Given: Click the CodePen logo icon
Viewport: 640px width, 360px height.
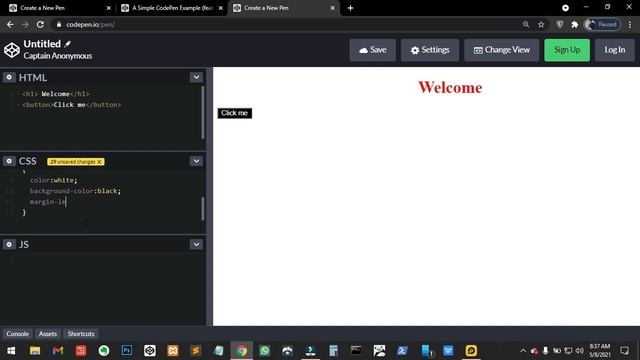Looking at the screenshot, I should 12,50.
